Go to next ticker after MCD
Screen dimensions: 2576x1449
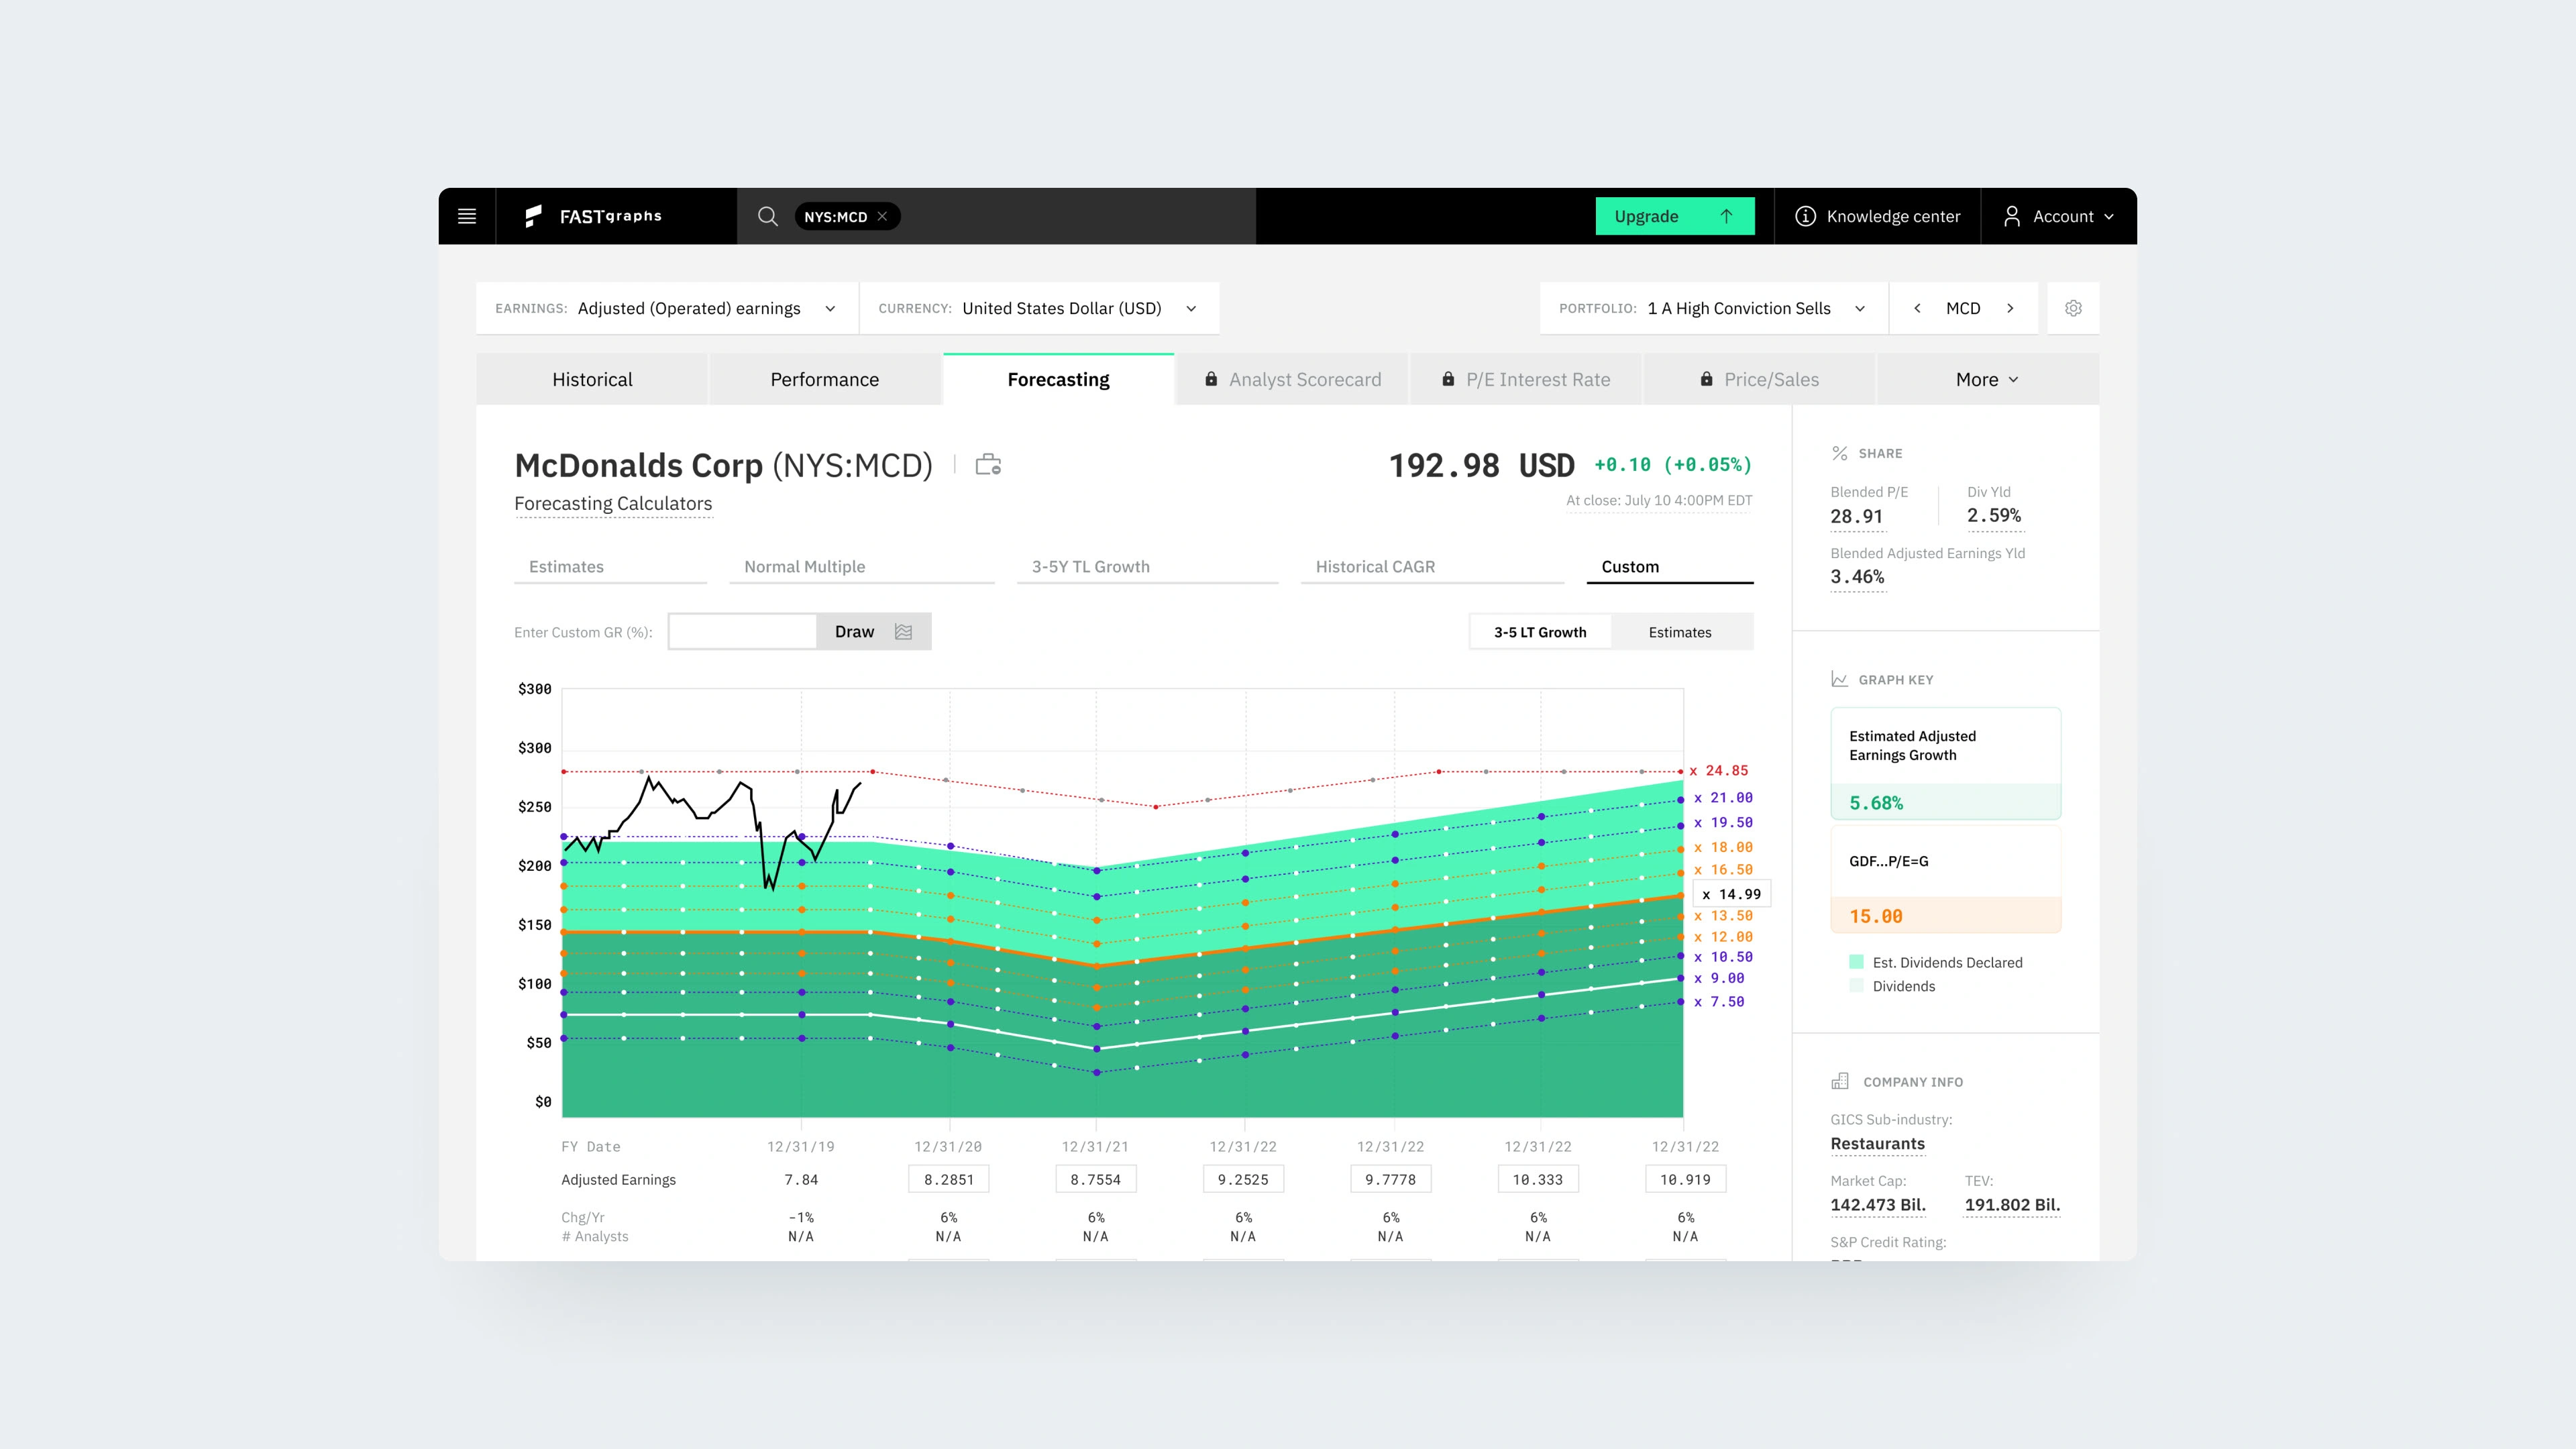pos(2010,308)
